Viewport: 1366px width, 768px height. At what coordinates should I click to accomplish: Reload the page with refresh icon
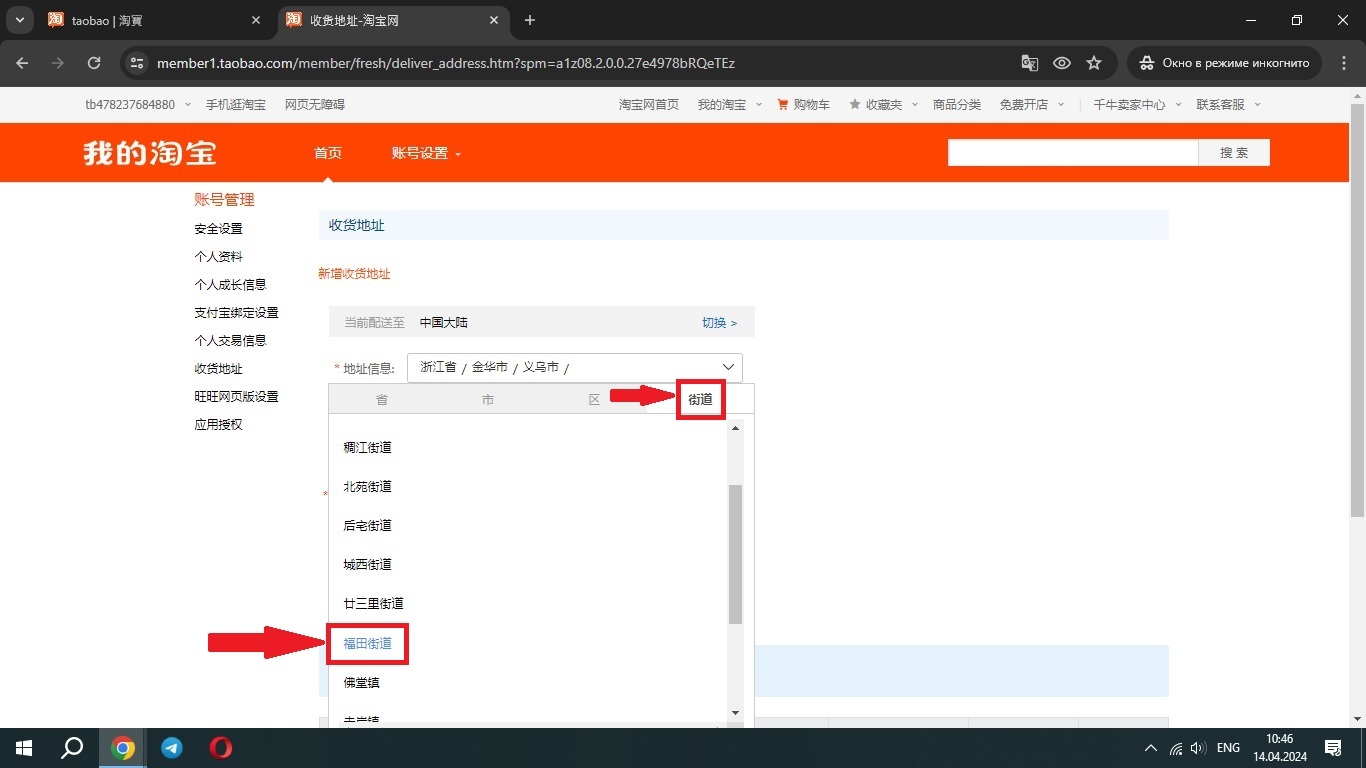point(94,63)
